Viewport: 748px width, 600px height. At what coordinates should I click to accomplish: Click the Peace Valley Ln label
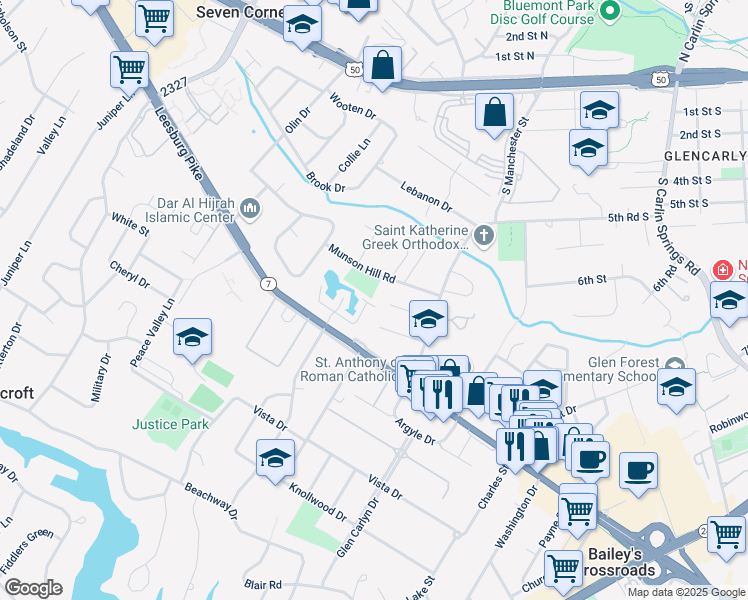point(153,333)
